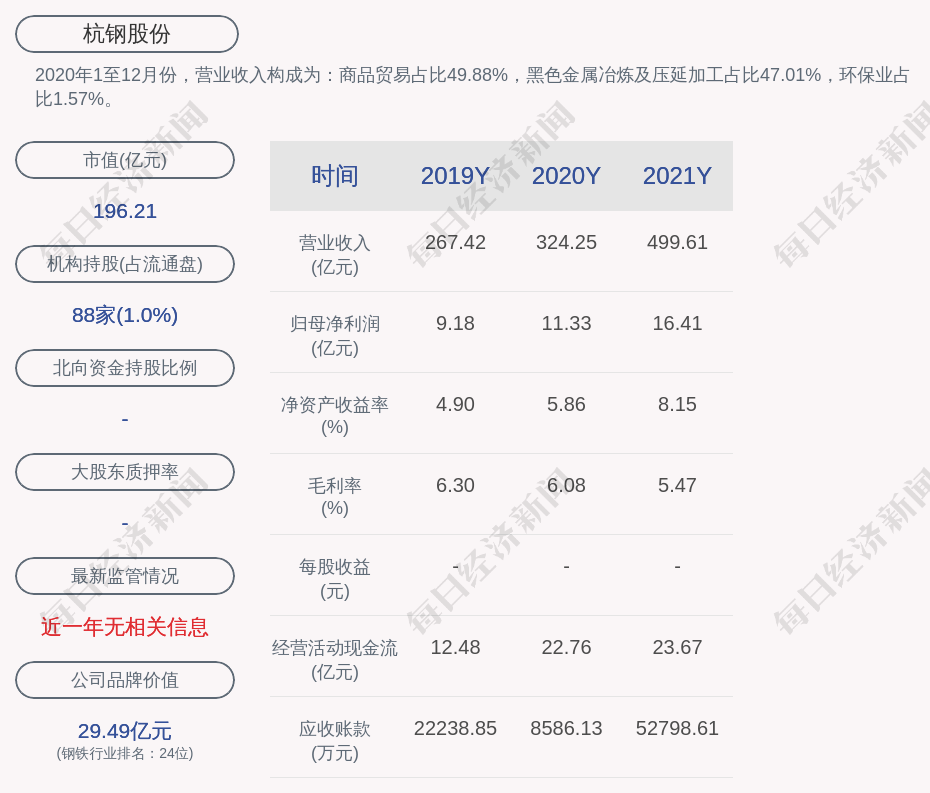Select the 2021Y column header
This screenshot has height=793, width=930.
click(677, 176)
